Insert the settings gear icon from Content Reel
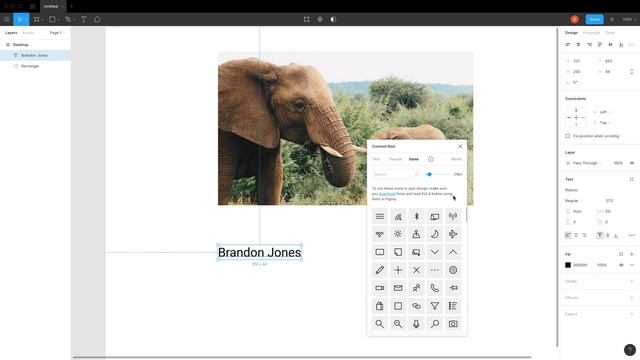The width and height of the screenshot is (640, 360). point(453,270)
